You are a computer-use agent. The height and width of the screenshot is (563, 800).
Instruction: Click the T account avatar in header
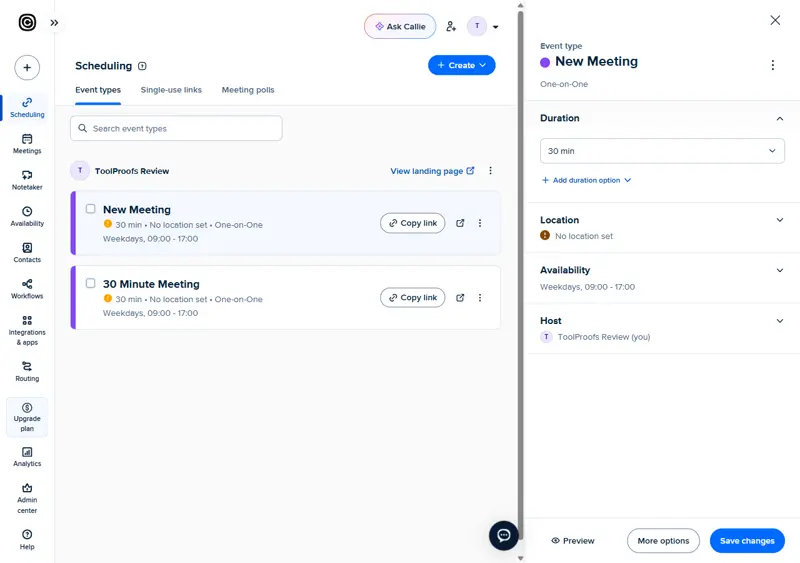pos(477,26)
